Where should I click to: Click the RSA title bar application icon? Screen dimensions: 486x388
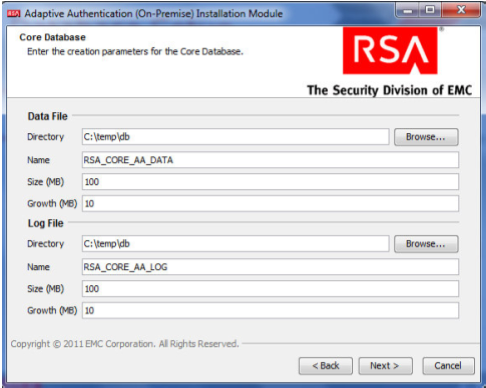click(14, 14)
